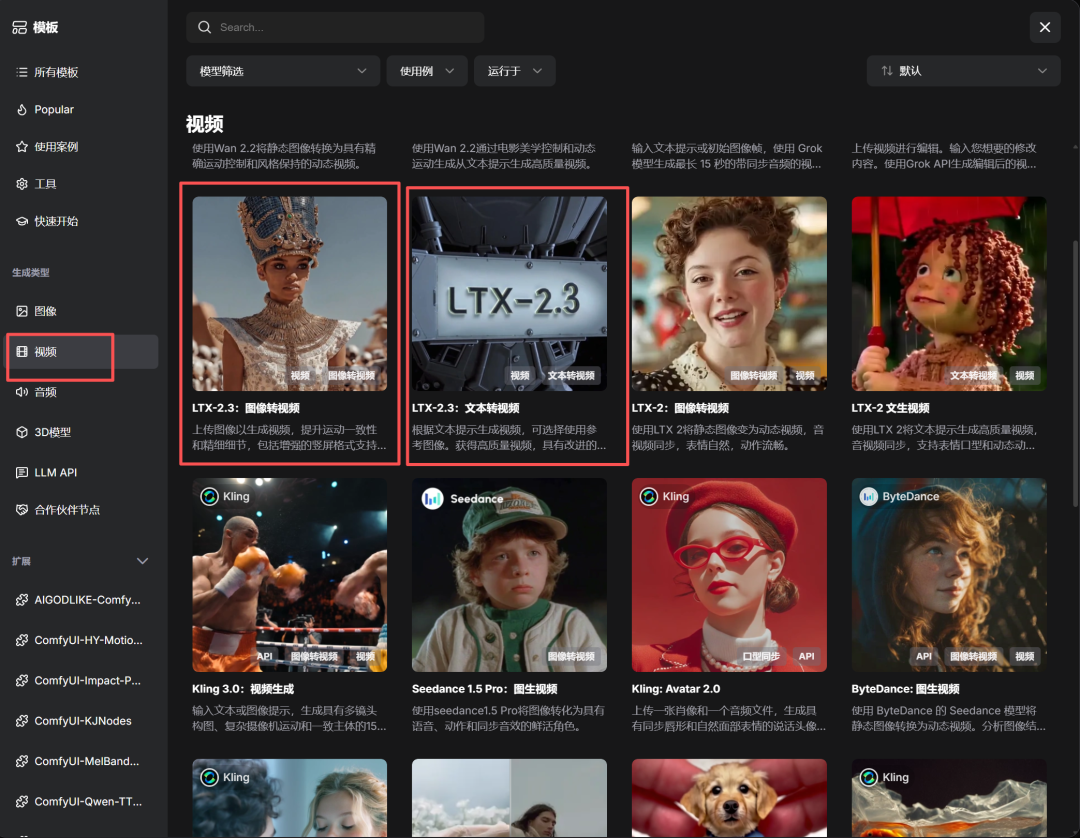Open the 运行于 filter dropdown
The height and width of the screenshot is (838, 1080).
click(514, 71)
